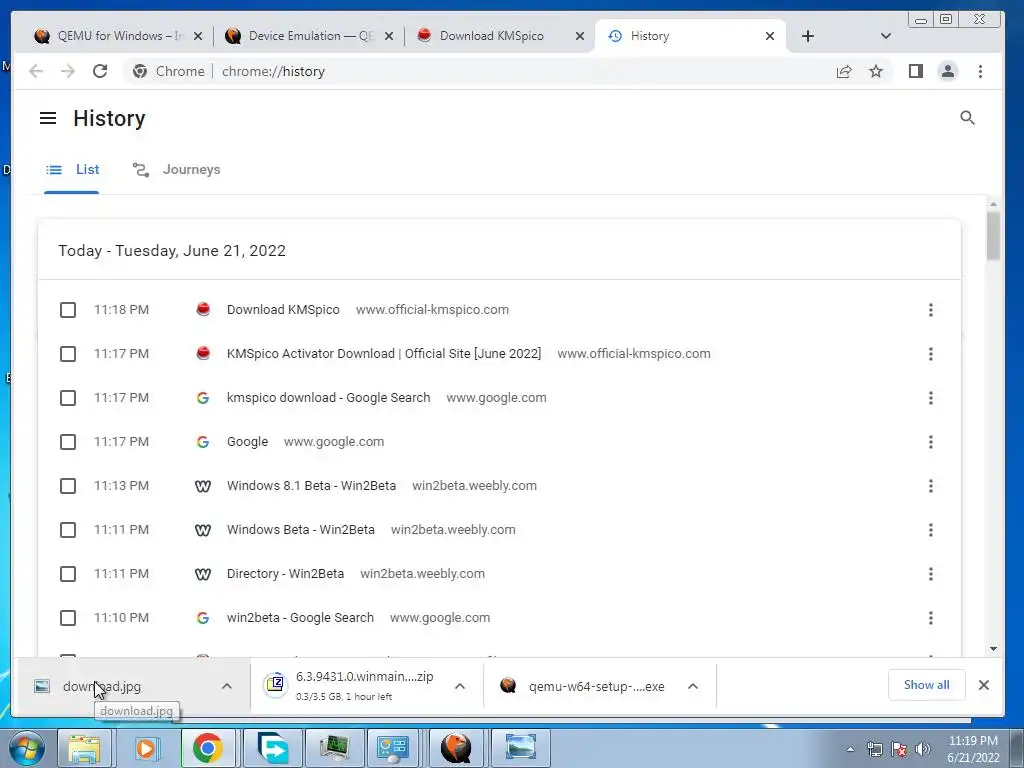Expand options for download.jpg download

(x=227, y=686)
